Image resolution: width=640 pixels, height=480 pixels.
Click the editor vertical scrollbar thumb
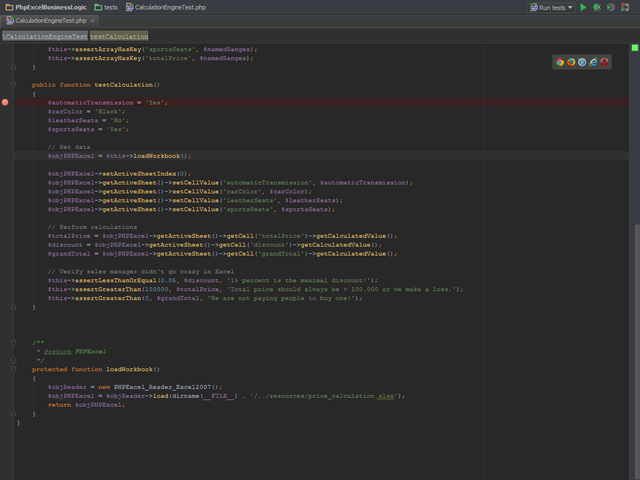pyautogui.click(x=637, y=351)
